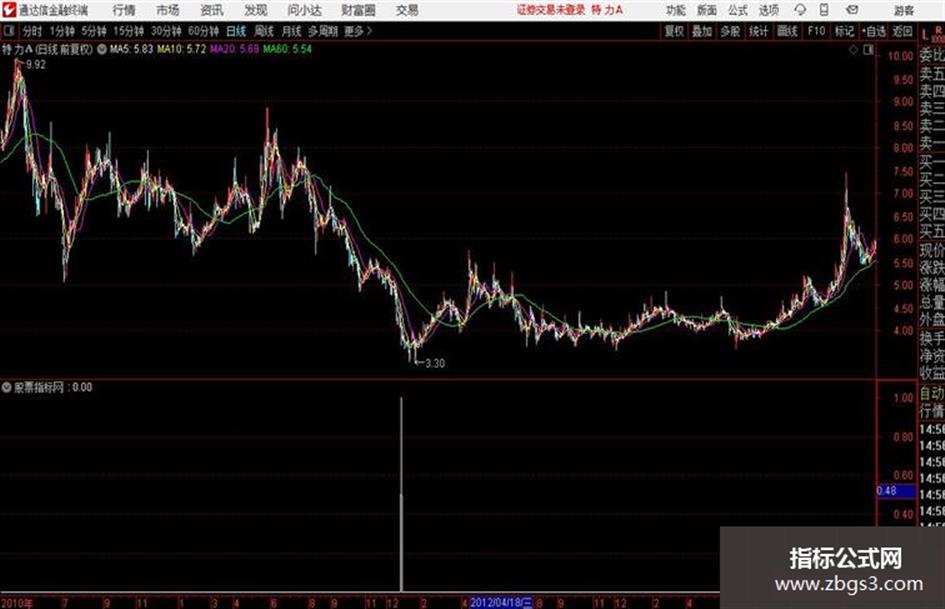Select the 自动 tab in right panel
Viewport: 945px width, 609px height.
(x=932, y=394)
